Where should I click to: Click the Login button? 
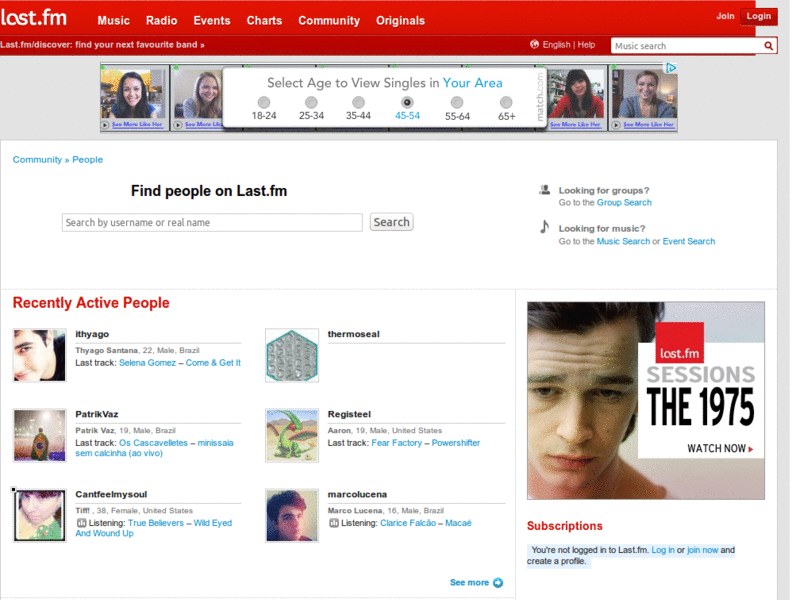[759, 16]
